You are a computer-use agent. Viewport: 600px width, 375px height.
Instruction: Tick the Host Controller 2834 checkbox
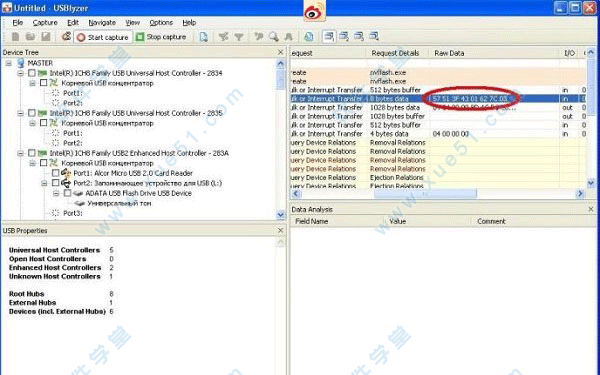pyautogui.click(x=32, y=73)
